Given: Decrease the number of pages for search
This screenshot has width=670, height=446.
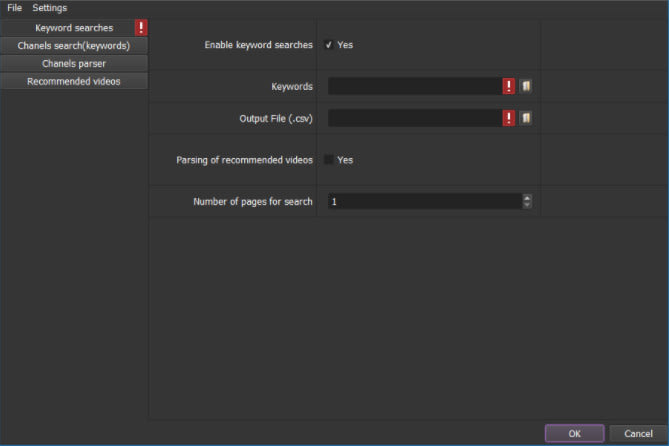Looking at the screenshot, I should pos(527,205).
